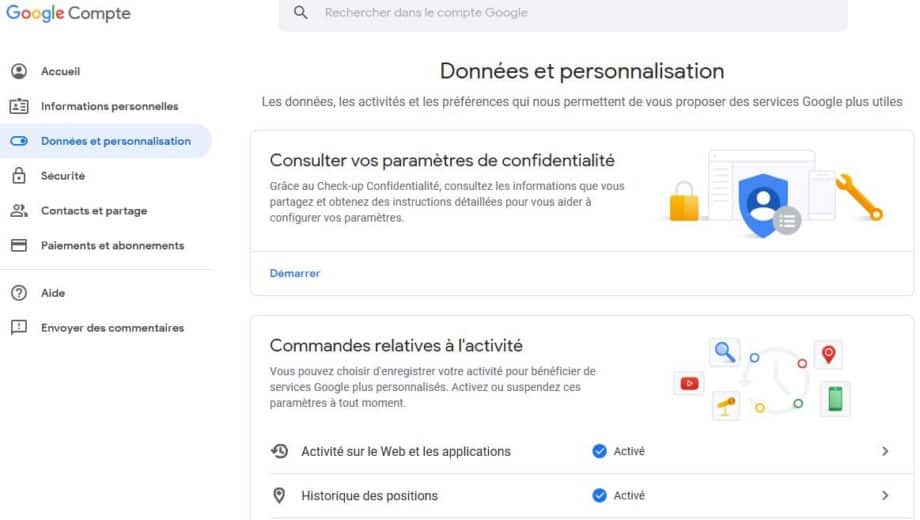This screenshot has width=920, height=520.
Task: Click the Paiements et abonnements card icon
Action: coord(19,245)
